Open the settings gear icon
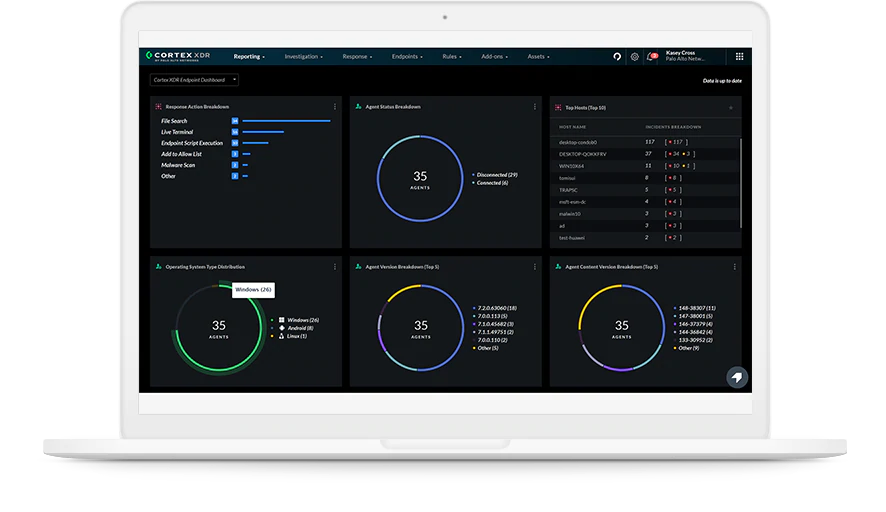Screen dimensions: 886x512 (x=635, y=57)
